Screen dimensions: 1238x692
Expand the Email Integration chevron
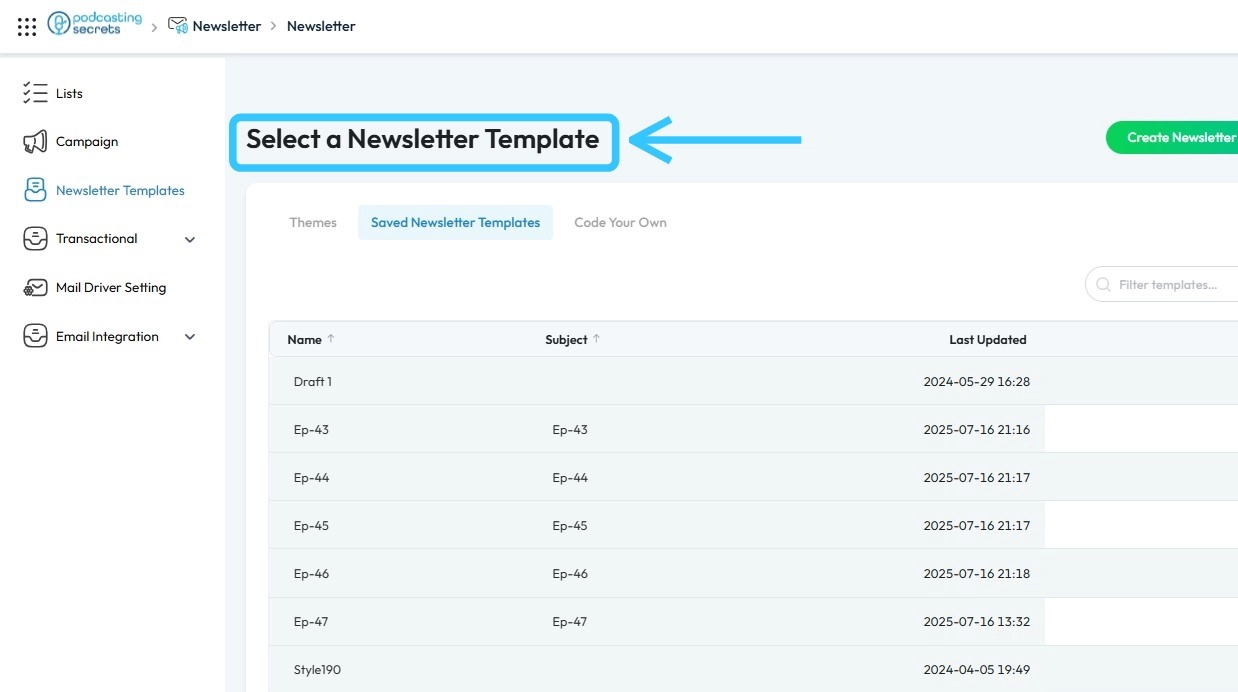pos(190,337)
